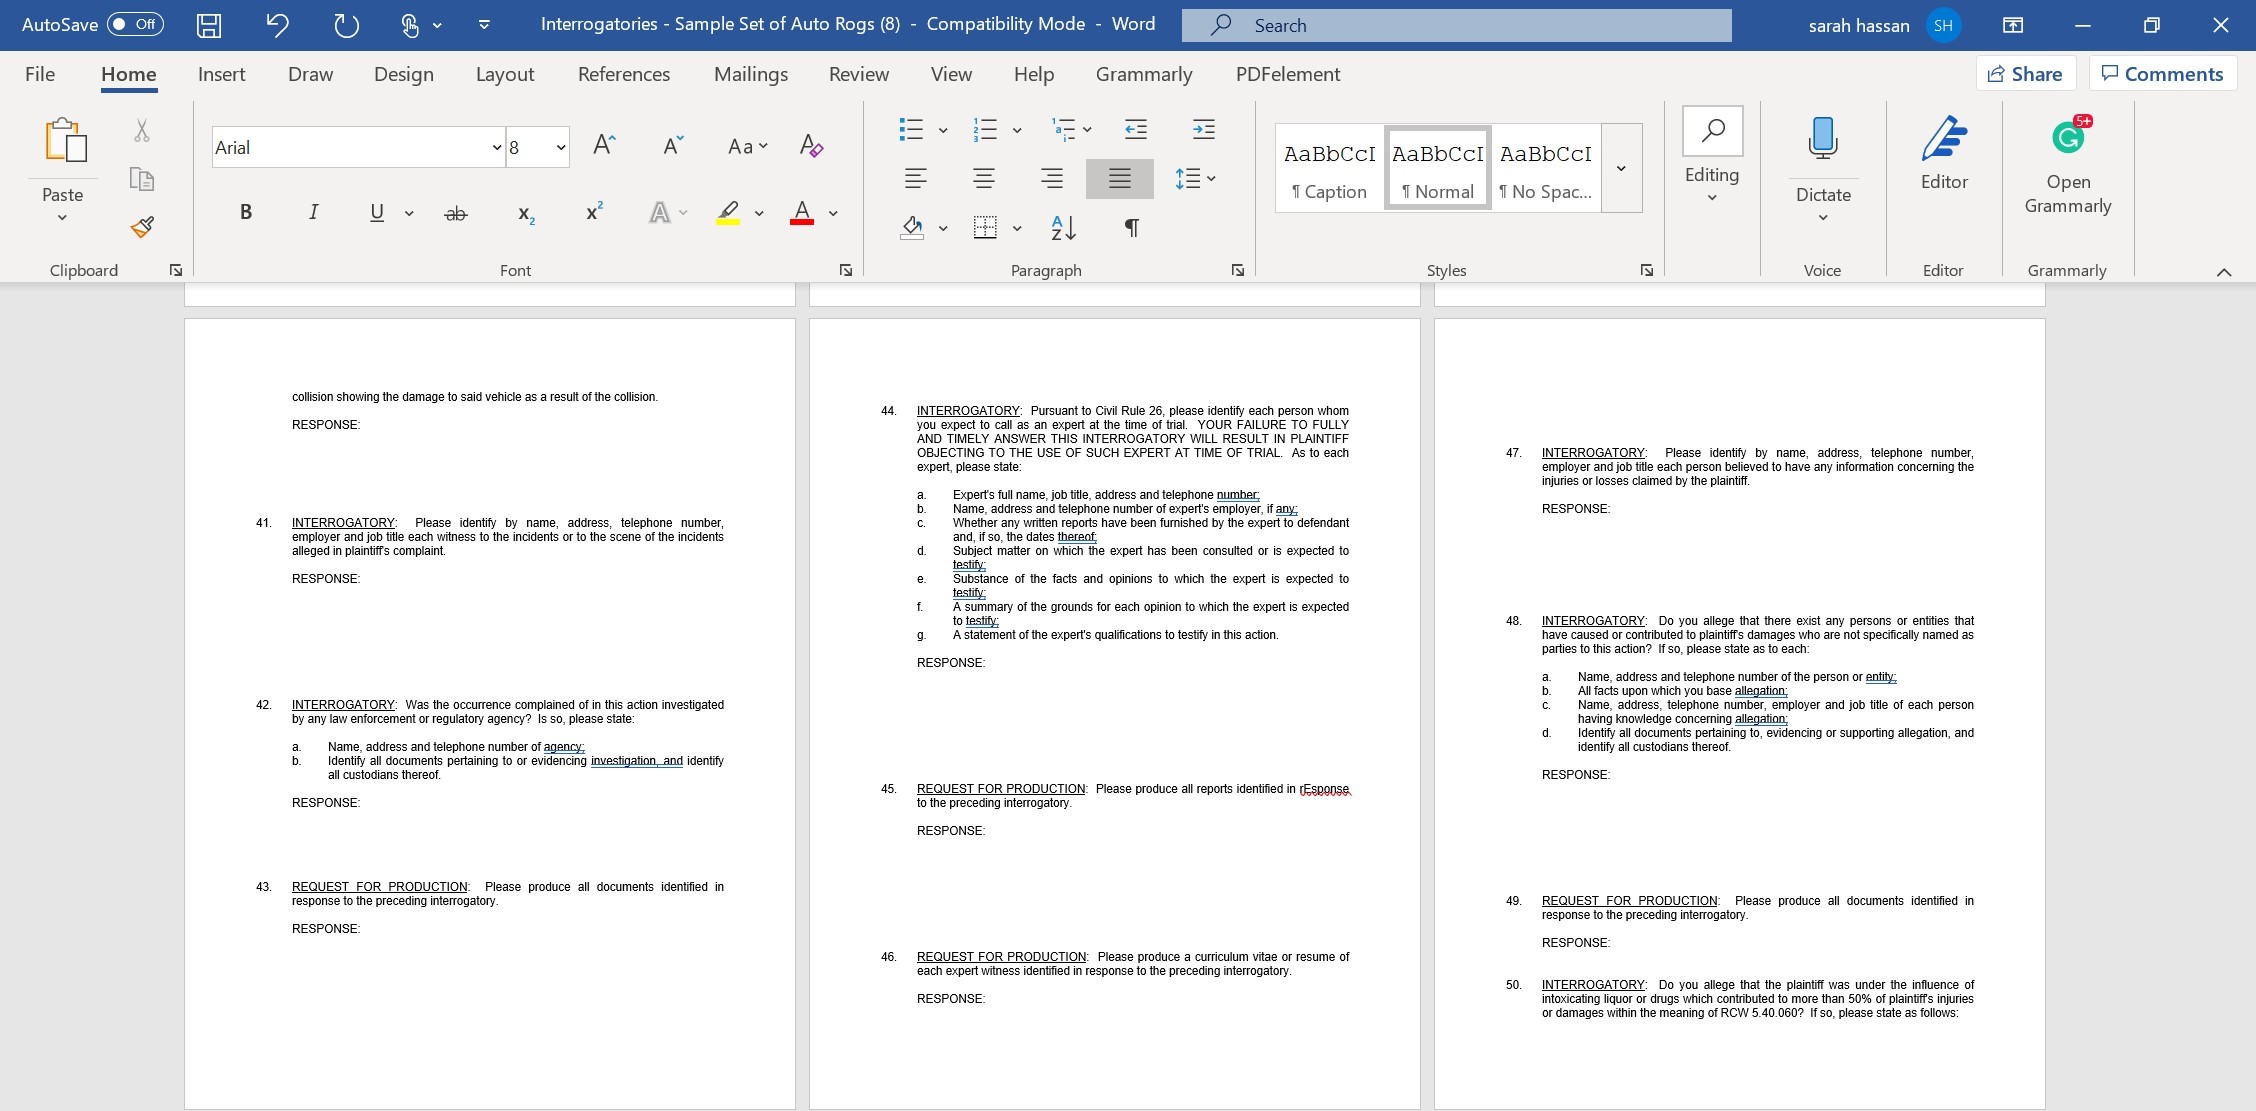Toggle Justify text alignment
The image size is (2256, 1111).
pos(1119,179)
